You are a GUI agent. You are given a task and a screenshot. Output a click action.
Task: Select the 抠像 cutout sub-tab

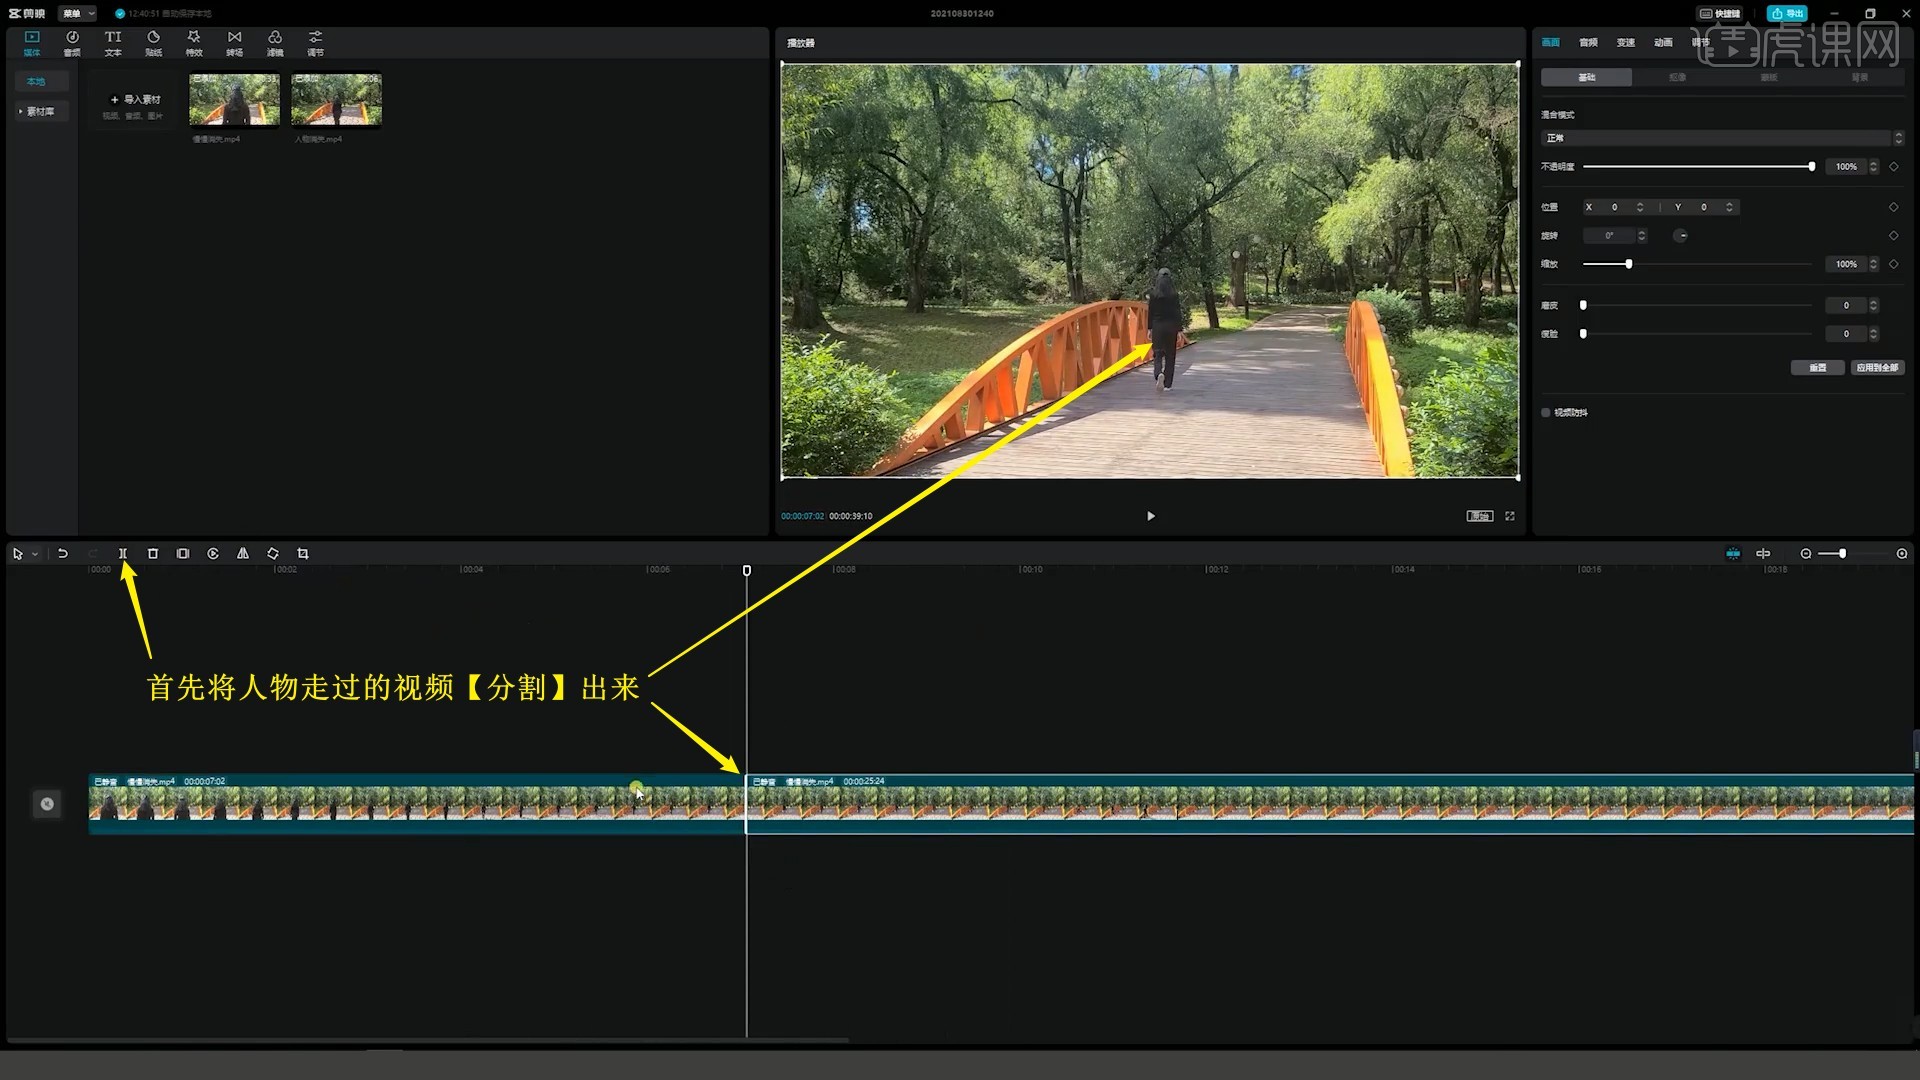1678,77
